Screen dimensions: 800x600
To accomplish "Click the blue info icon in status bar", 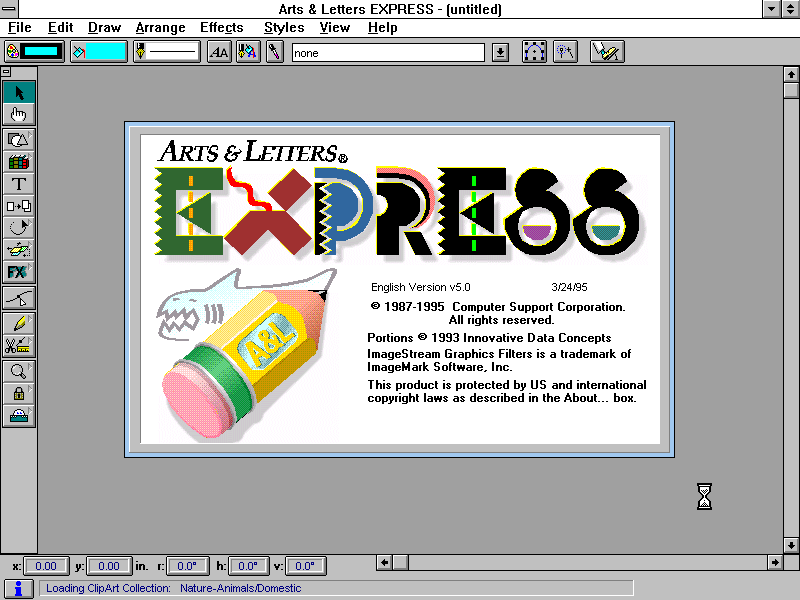I will pos(18,589).
